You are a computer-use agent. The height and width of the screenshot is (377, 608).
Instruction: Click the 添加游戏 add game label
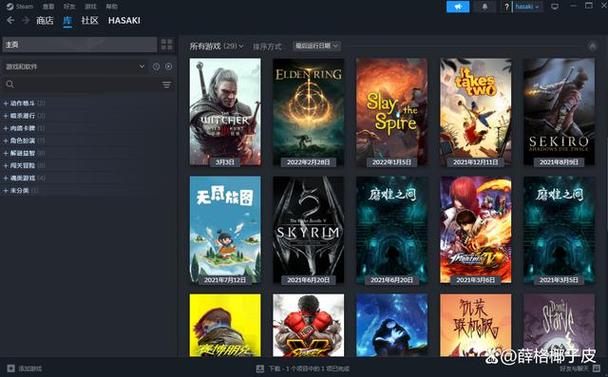(x=30, y=368)
